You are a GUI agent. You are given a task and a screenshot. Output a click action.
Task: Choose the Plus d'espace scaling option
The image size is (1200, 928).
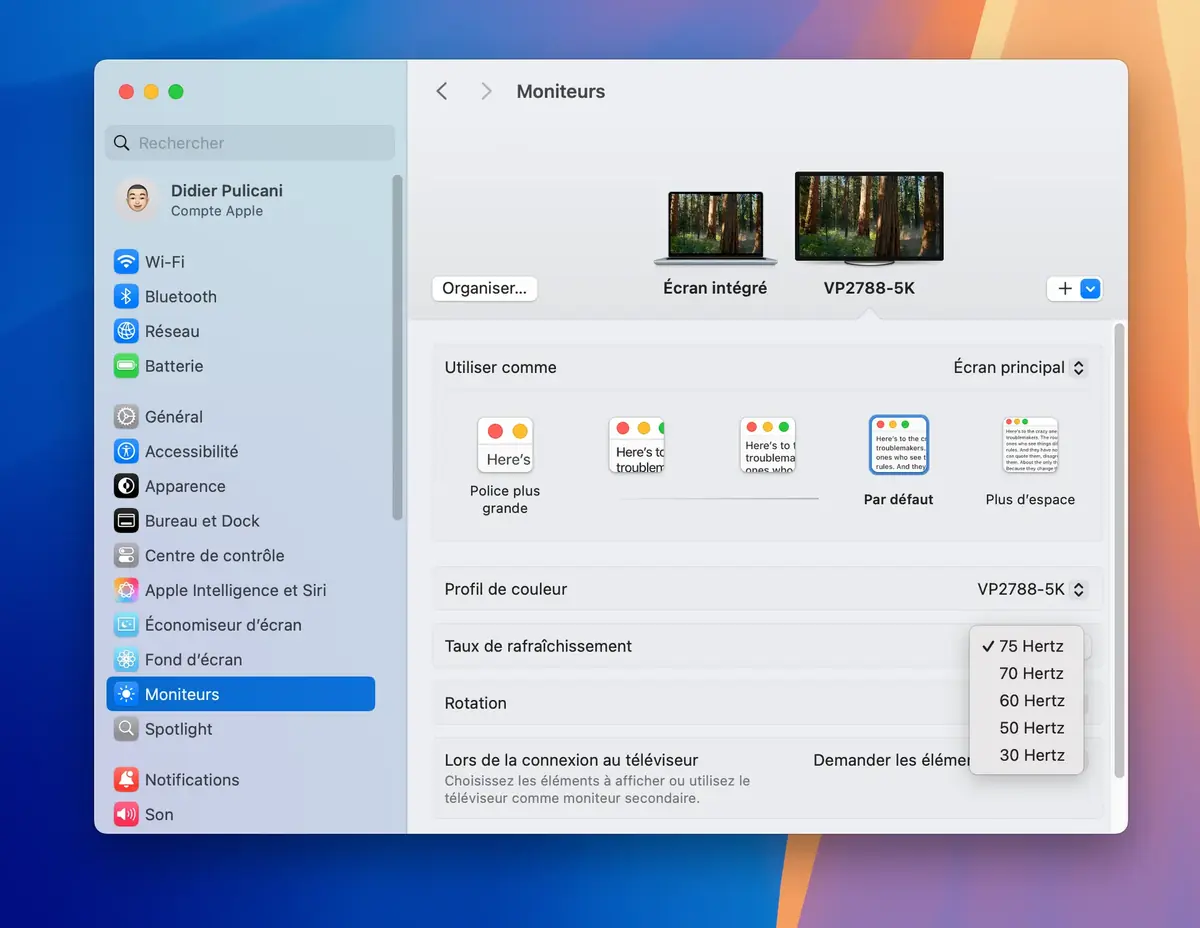coord(1029,445)
